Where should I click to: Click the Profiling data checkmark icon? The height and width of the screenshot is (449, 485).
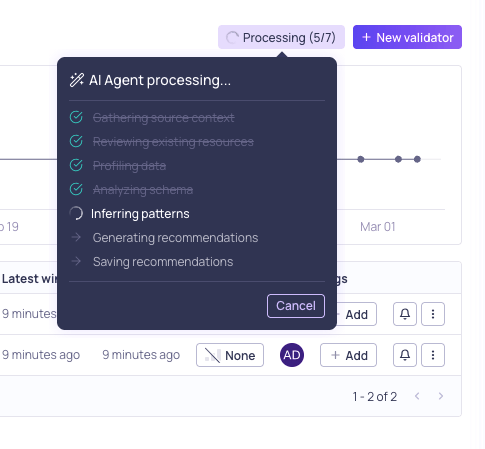point(76,165)
